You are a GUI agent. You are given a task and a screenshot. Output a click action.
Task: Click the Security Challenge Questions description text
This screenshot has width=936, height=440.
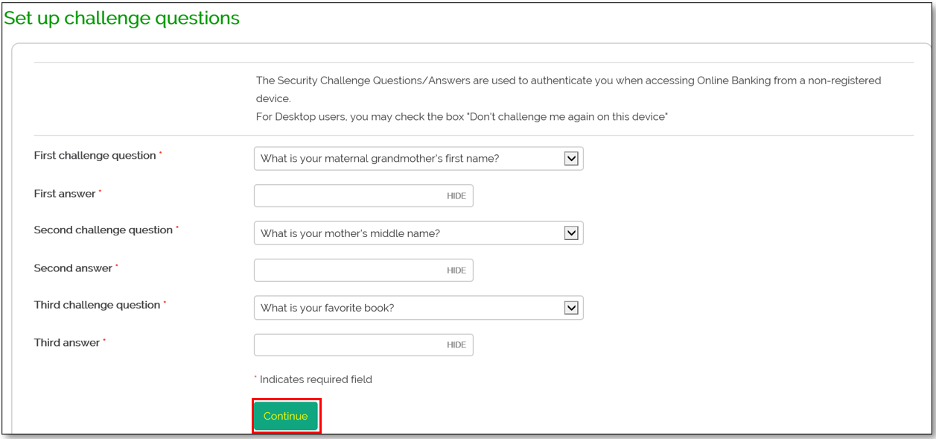click(568, 80)
